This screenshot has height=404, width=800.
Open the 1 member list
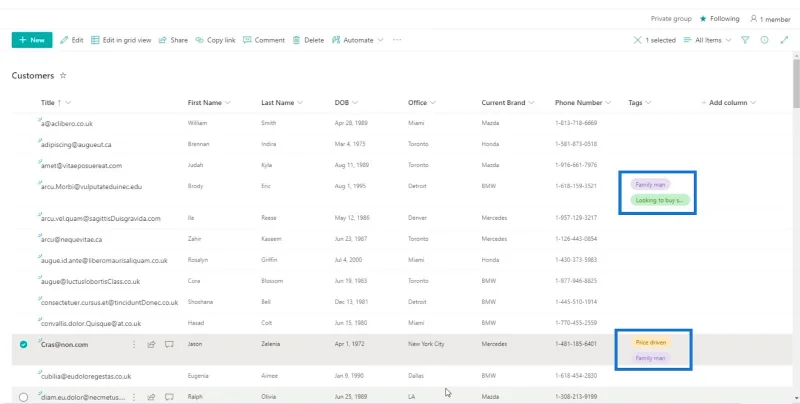(x=770, y=19)
